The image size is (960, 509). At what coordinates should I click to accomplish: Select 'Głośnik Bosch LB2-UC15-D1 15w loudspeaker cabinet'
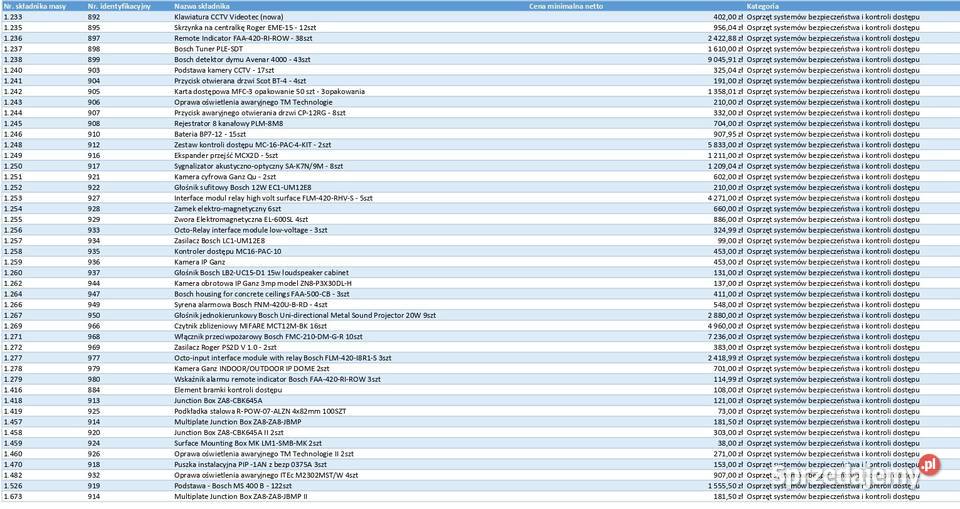click(x=261, y=273)
